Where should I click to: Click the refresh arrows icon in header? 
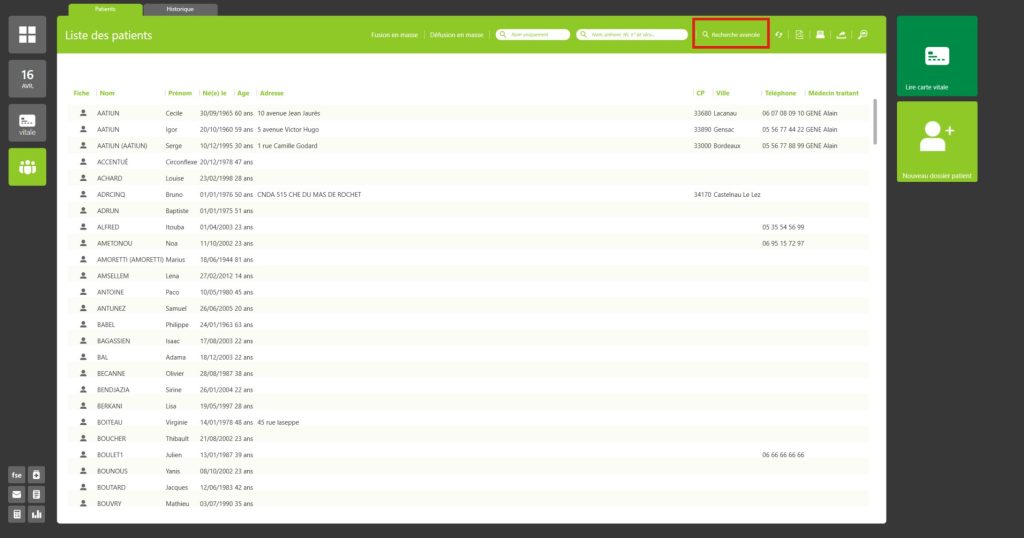(779, 35)
